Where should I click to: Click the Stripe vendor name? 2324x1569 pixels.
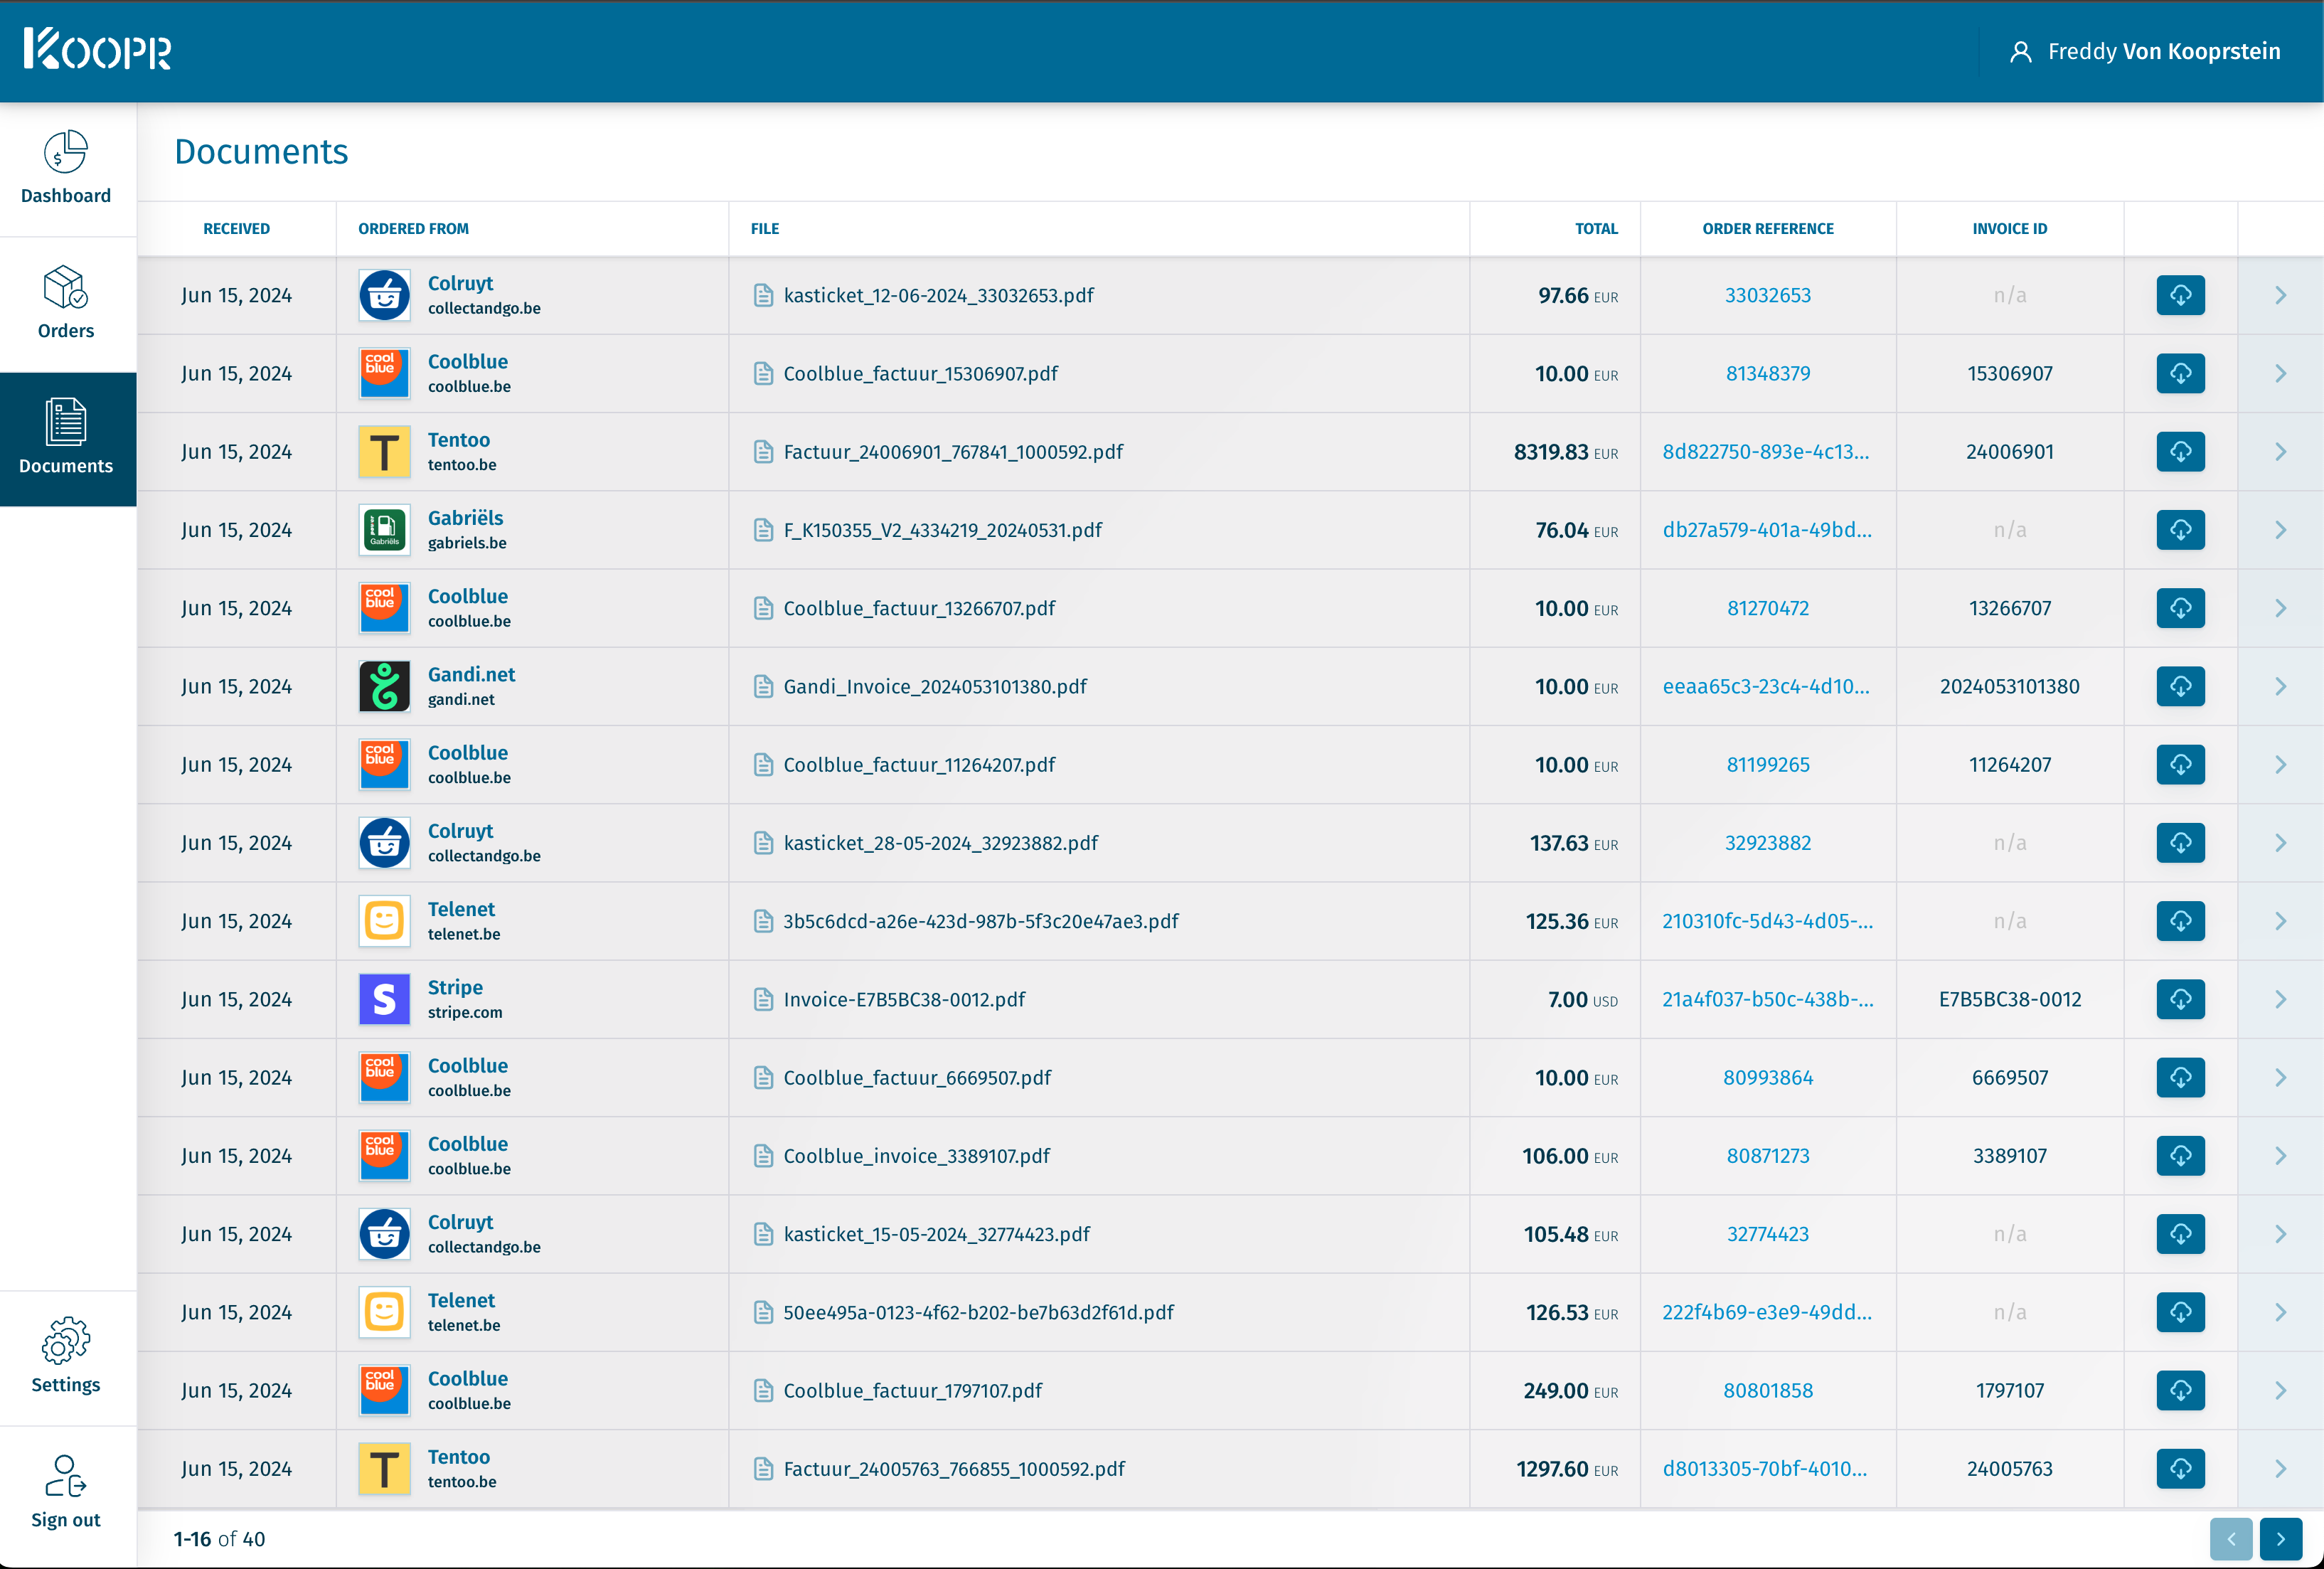tap(455, 987)
